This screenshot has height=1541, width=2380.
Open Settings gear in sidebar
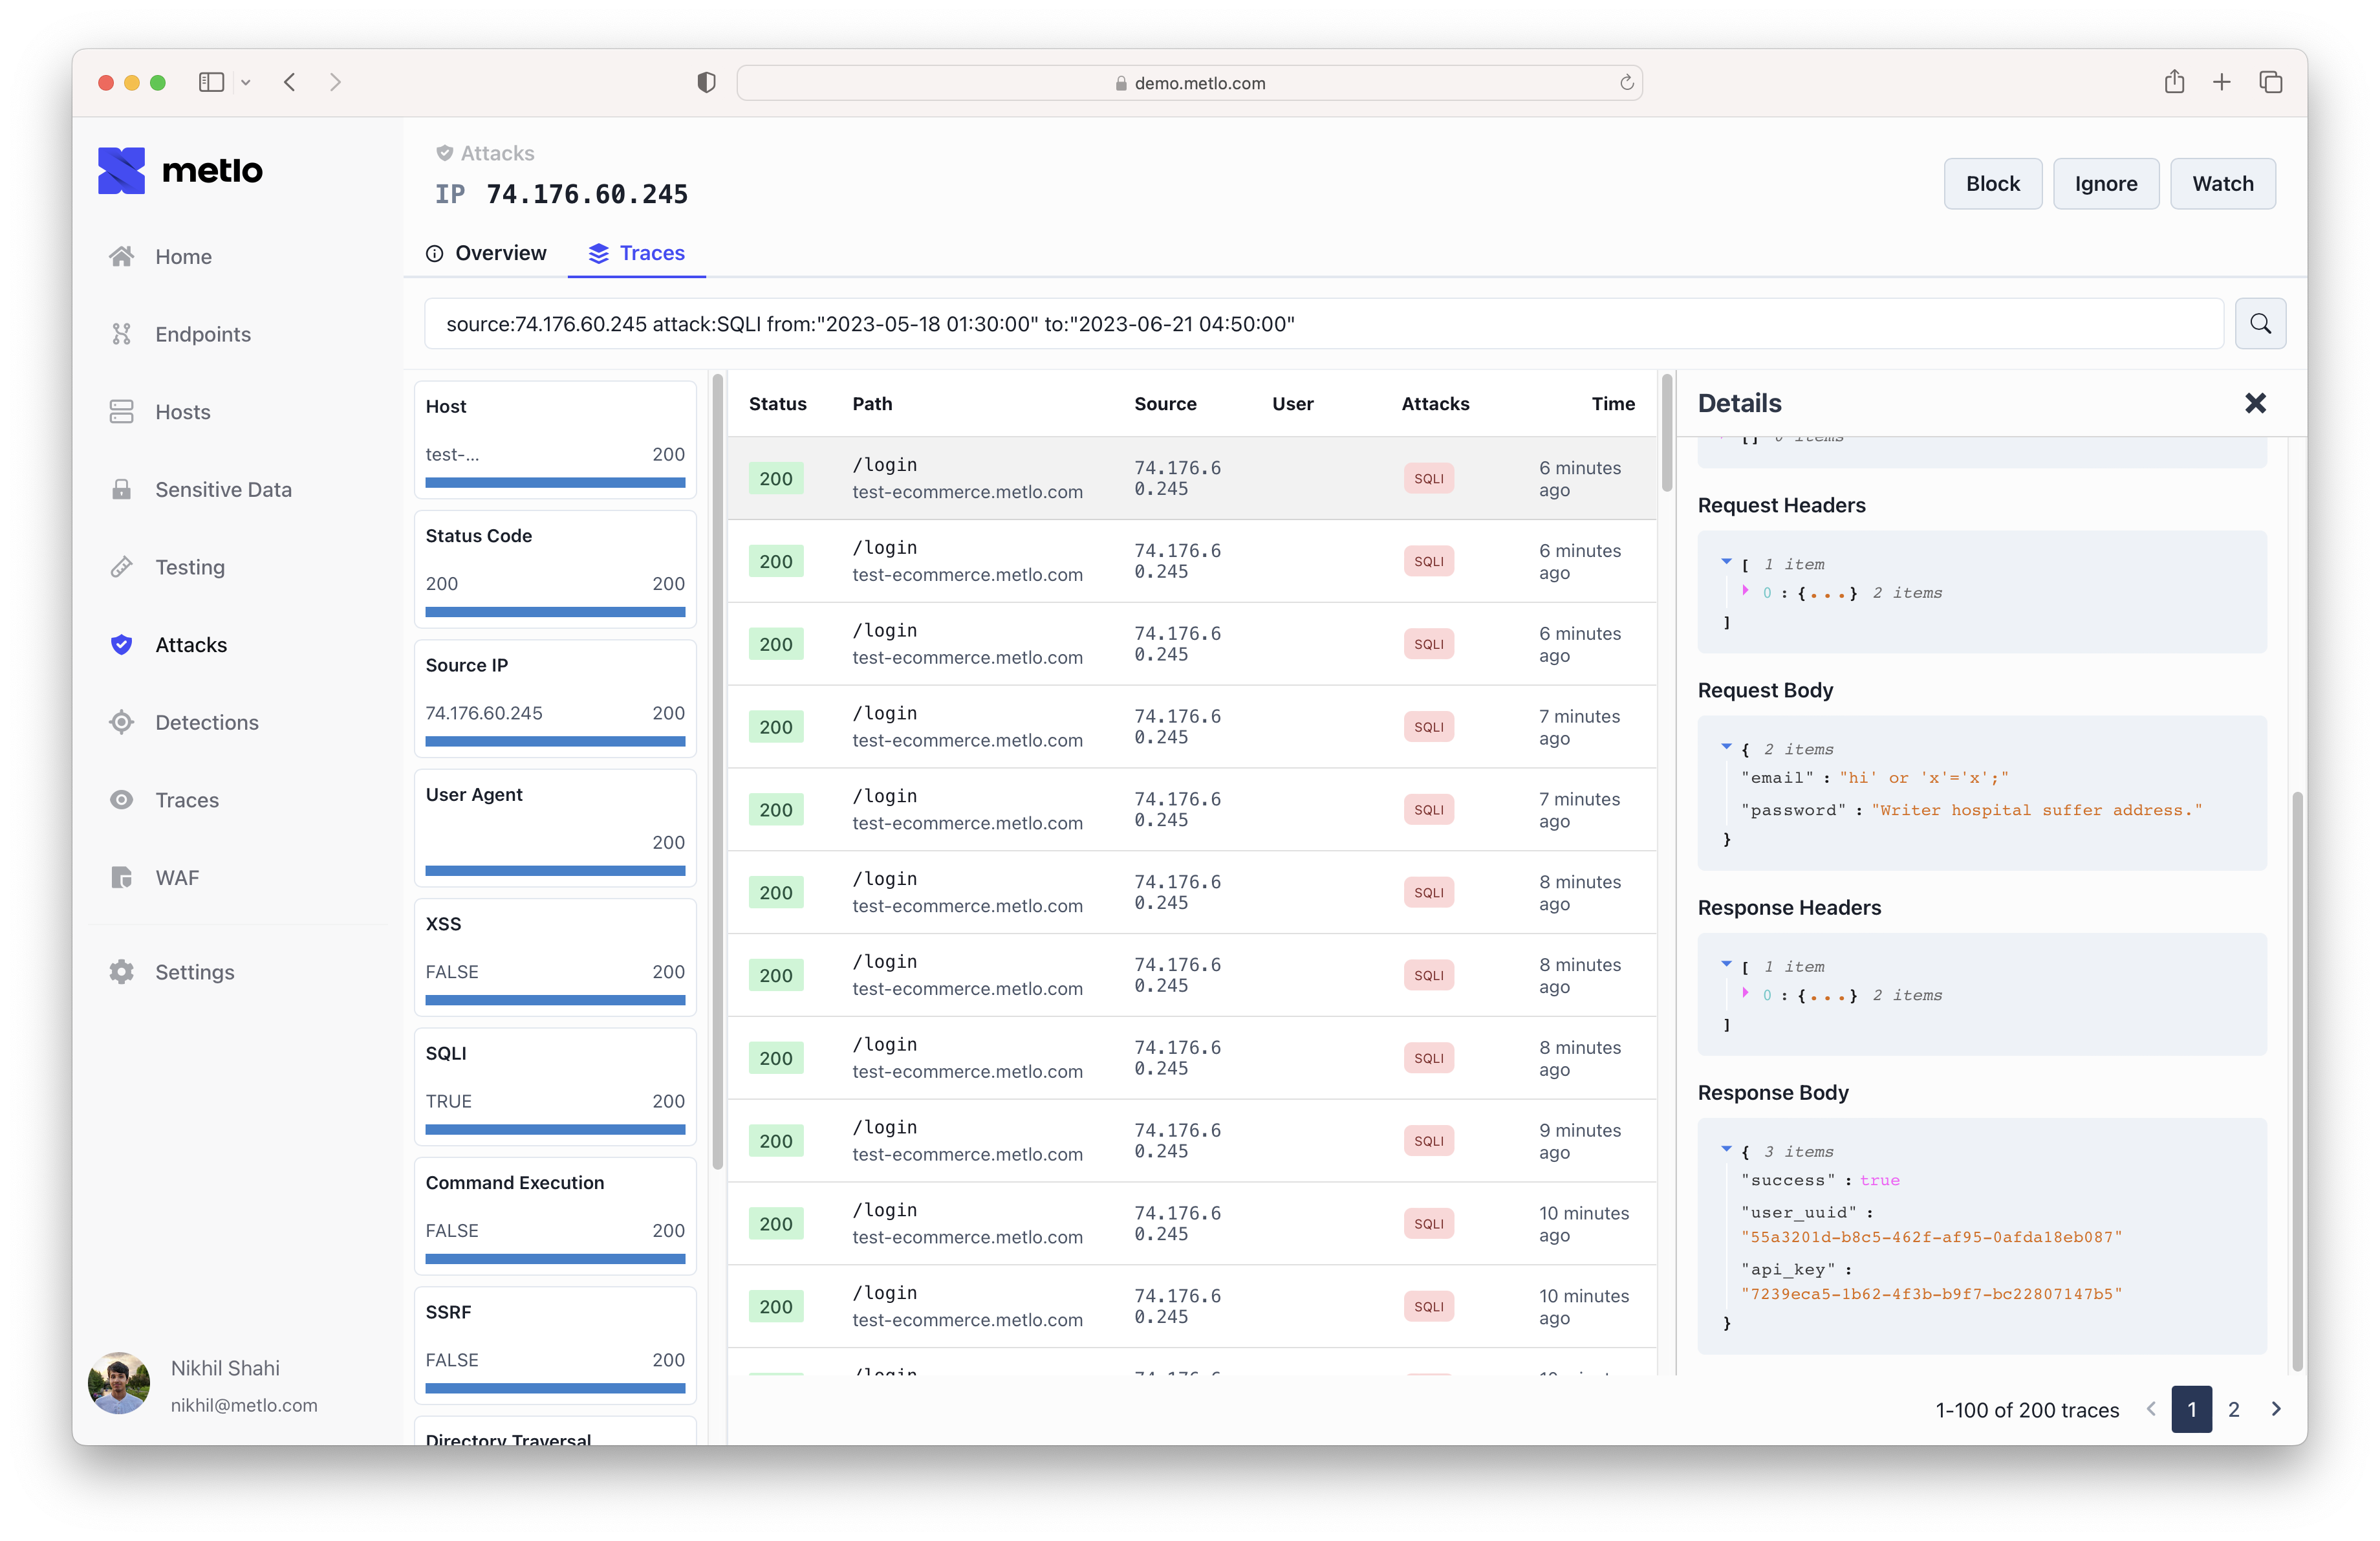coord(194,972)
